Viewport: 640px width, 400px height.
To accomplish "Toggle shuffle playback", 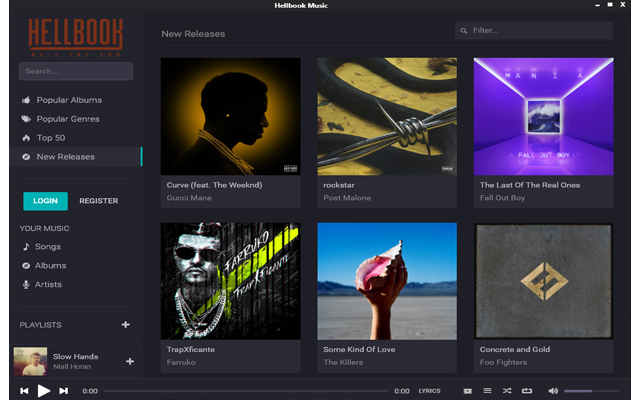I will pyautogui.click(x=507, y=390).
